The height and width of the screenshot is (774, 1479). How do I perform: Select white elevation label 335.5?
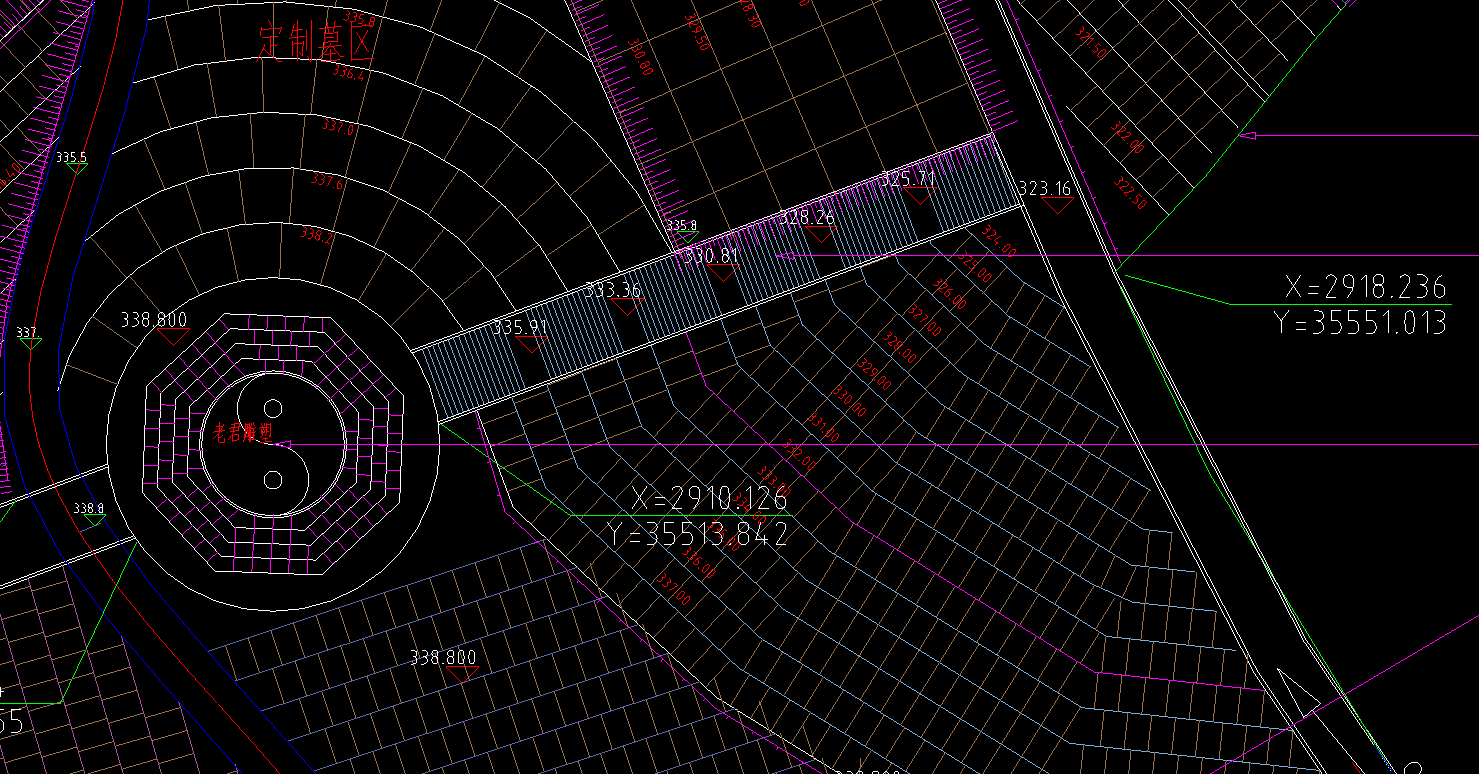71,158
